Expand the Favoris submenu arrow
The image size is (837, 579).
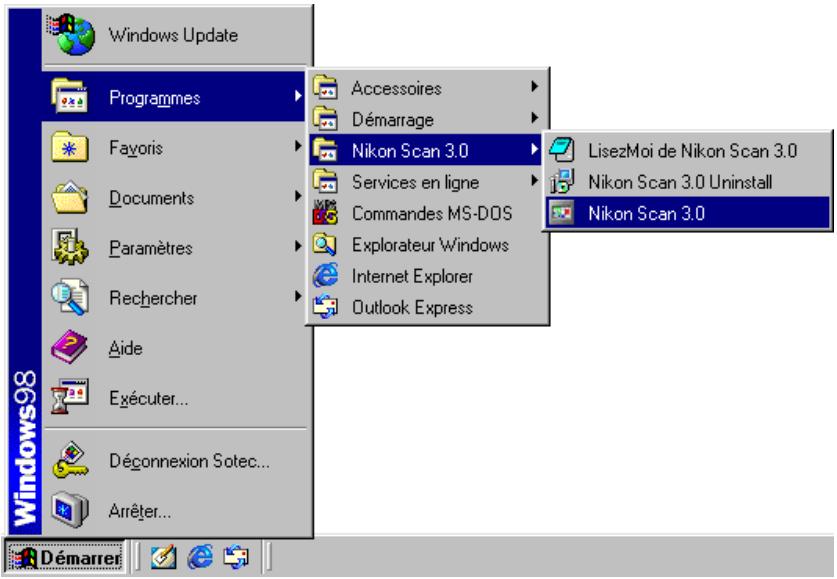click(298, 146)
